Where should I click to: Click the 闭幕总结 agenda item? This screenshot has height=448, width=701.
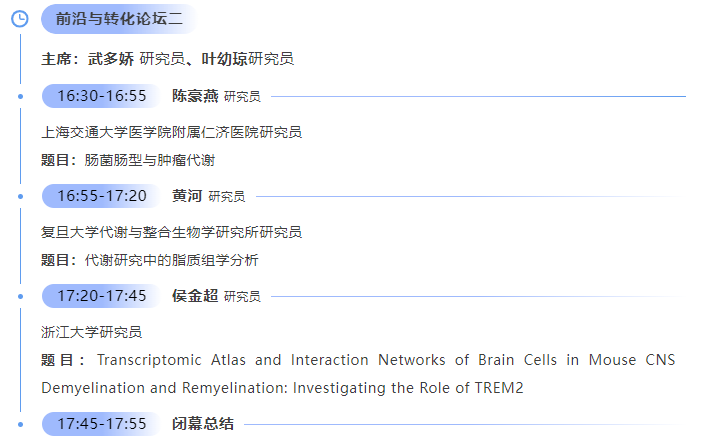coord(203,424)
